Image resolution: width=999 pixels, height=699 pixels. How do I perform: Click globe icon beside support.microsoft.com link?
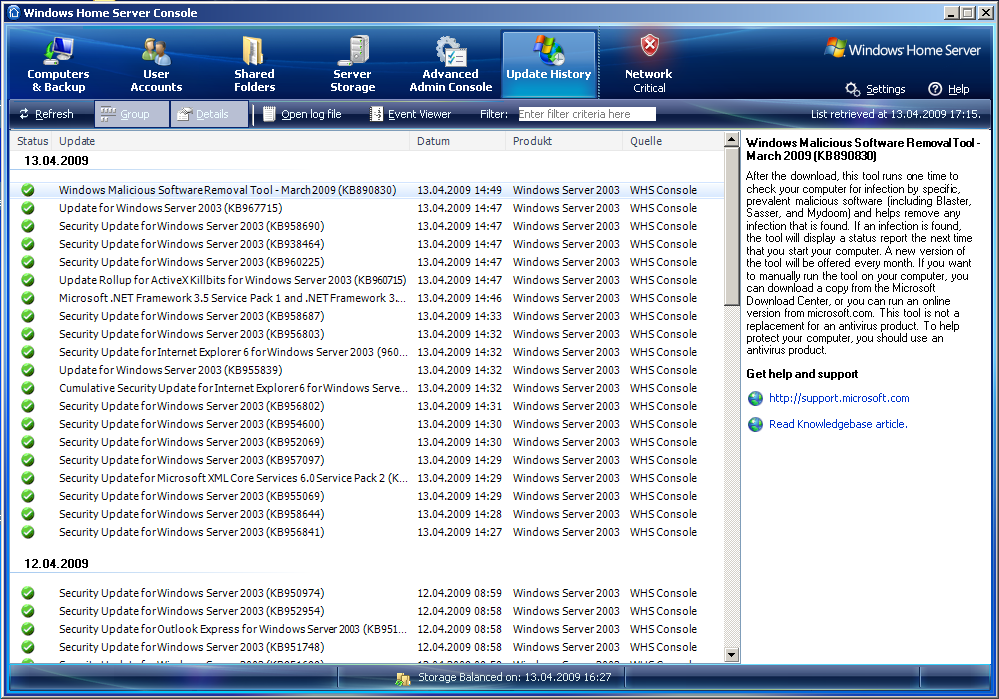tap(756, 399)
